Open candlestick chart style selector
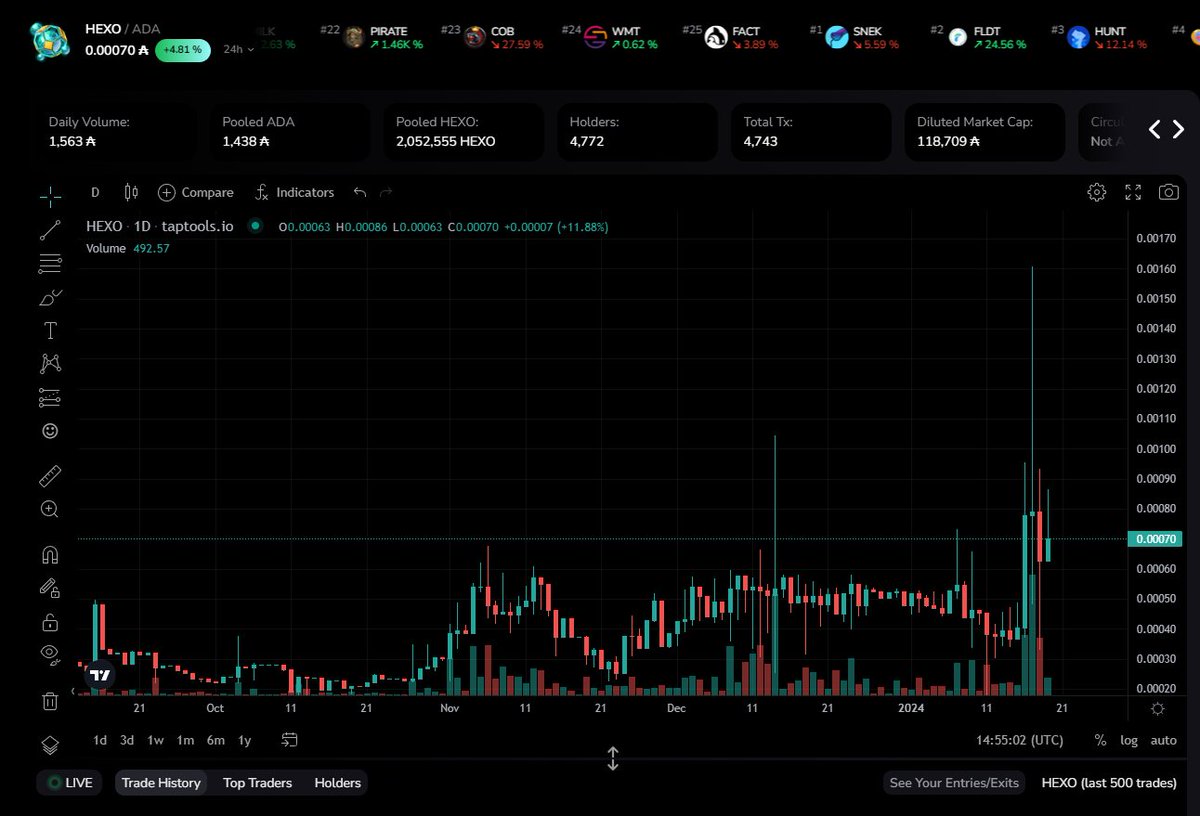 (x=129, y=192)
